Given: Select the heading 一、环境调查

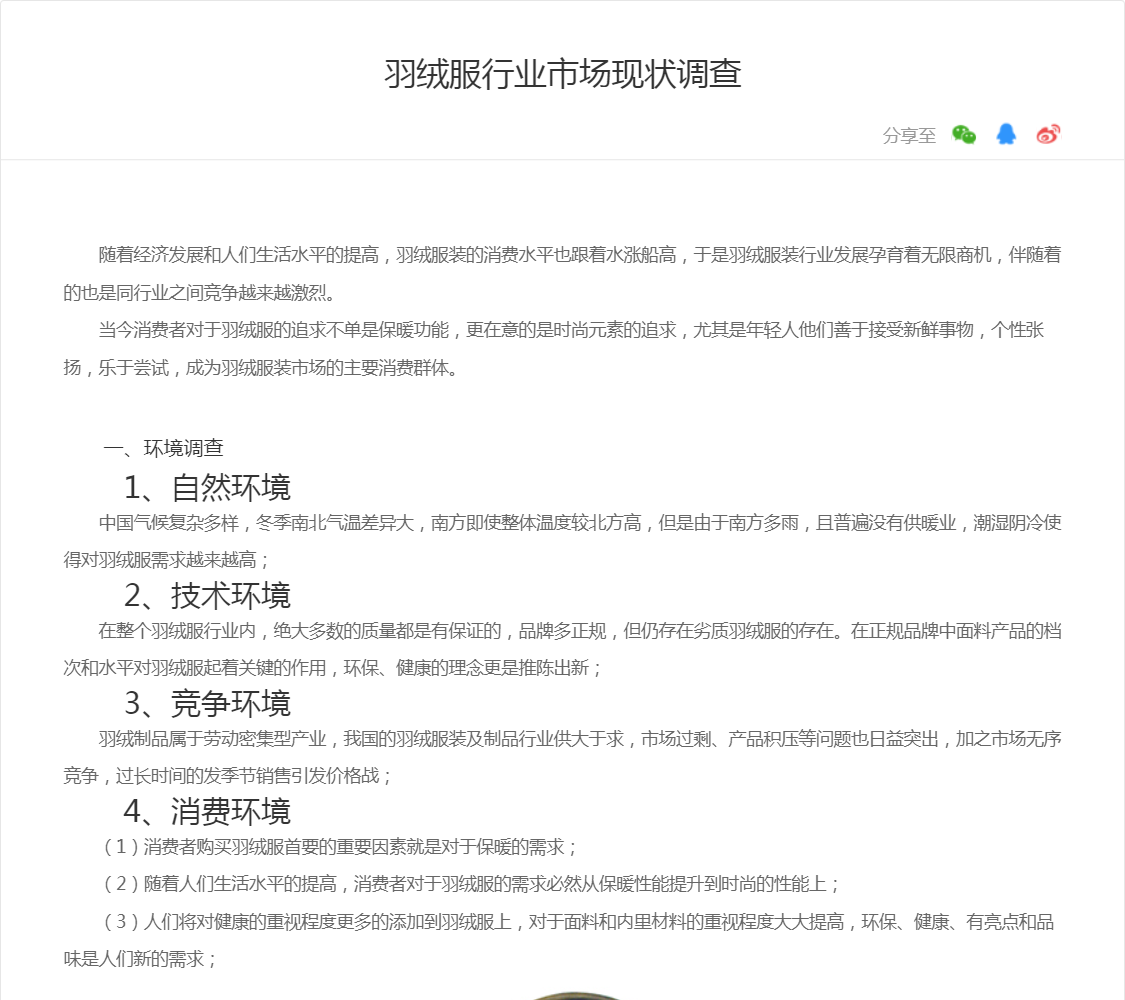Looking at the screenshot, I should (164, 448).
